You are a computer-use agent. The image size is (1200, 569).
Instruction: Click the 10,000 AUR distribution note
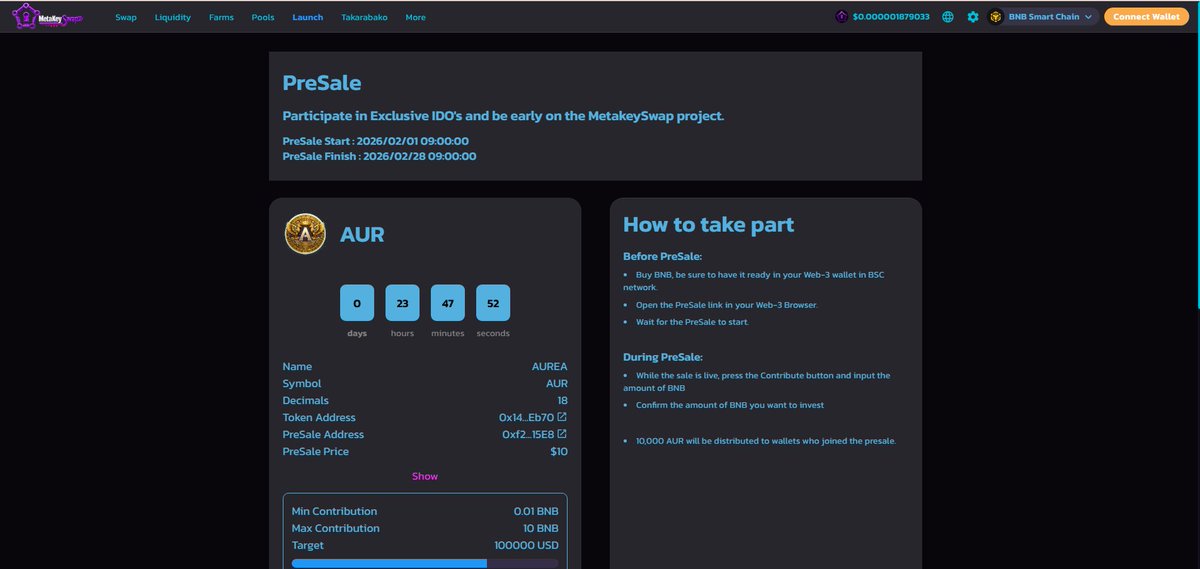click(x=766, y=441)
